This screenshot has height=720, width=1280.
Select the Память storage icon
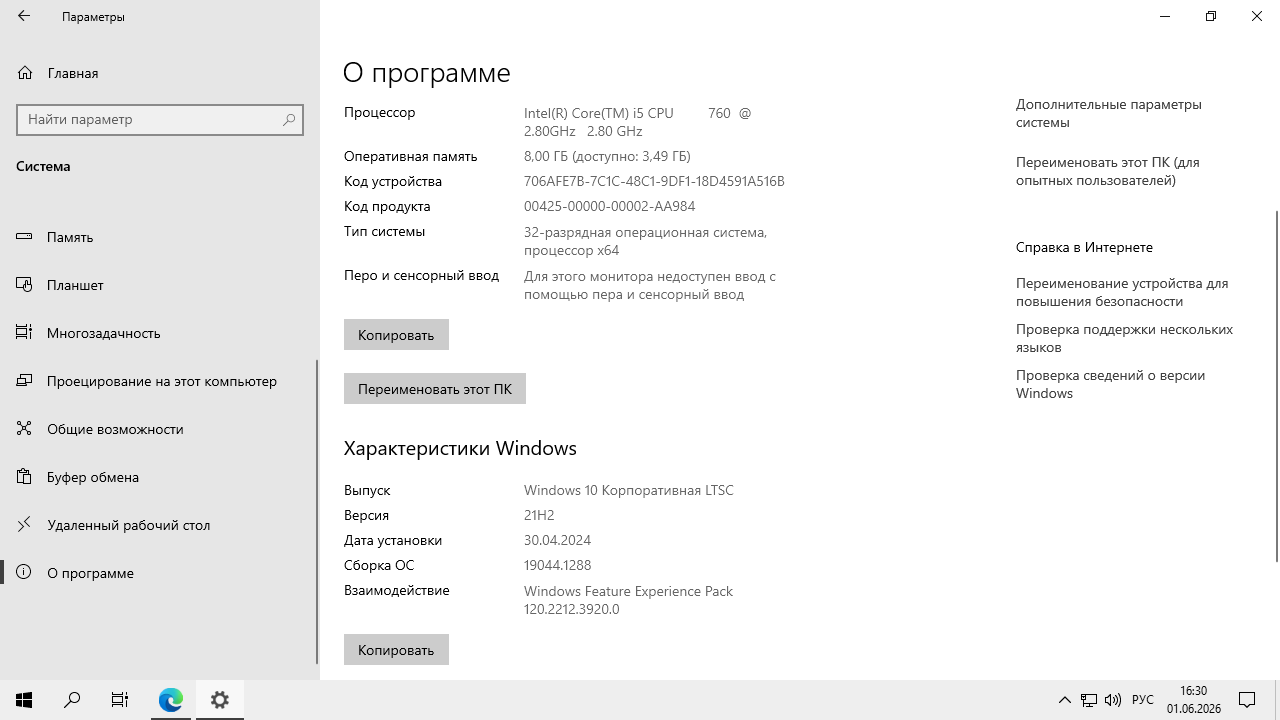[25, 237]
